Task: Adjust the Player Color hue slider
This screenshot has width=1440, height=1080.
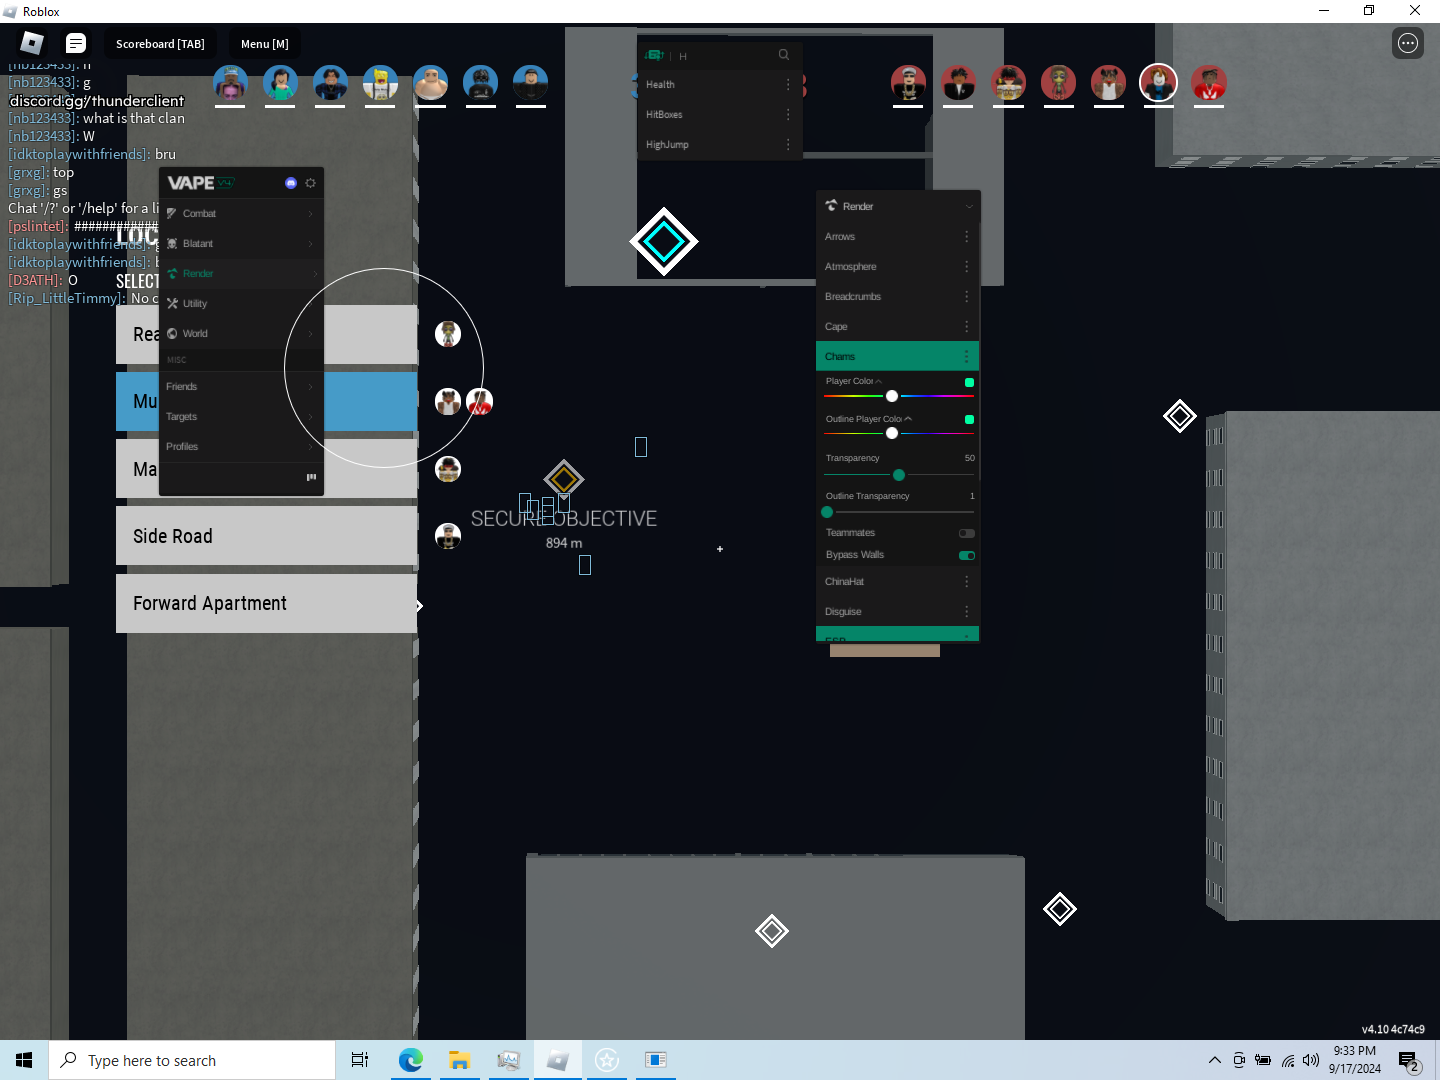Action: click(x=892, y=396)
